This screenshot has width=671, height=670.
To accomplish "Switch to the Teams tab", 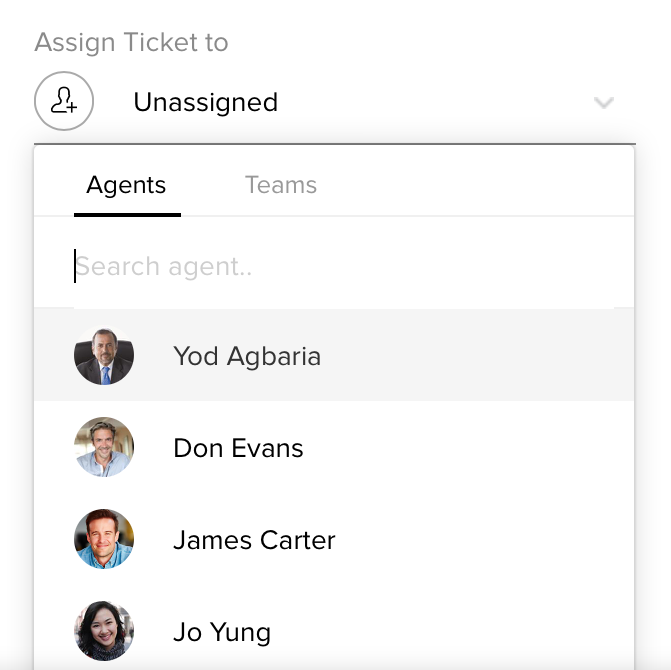I will point(280,185).
